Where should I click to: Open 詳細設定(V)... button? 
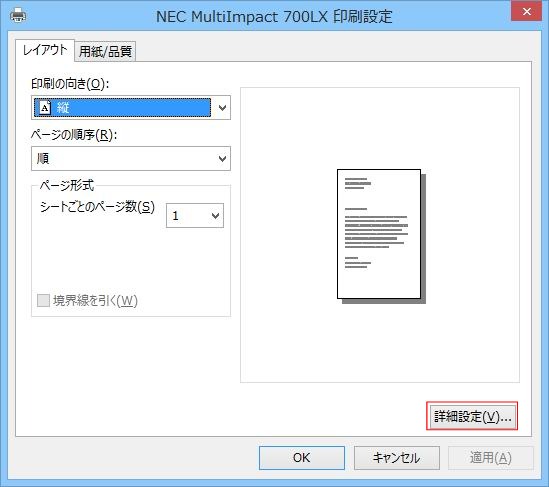click(x=472, y=416)
